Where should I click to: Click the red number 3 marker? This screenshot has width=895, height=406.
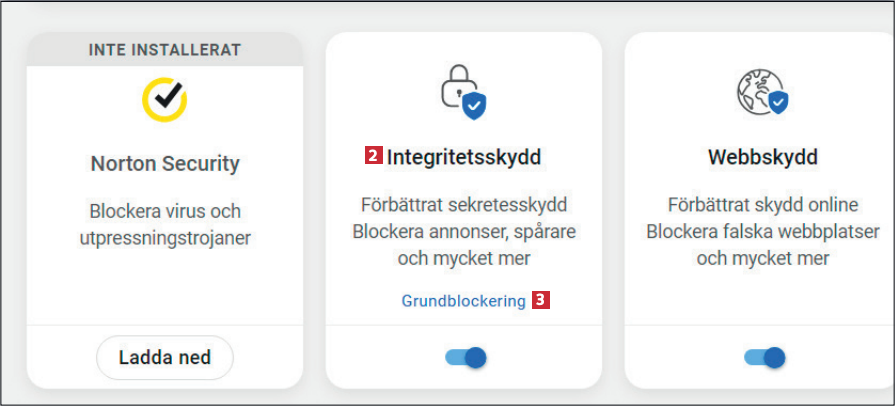[540, 300]
